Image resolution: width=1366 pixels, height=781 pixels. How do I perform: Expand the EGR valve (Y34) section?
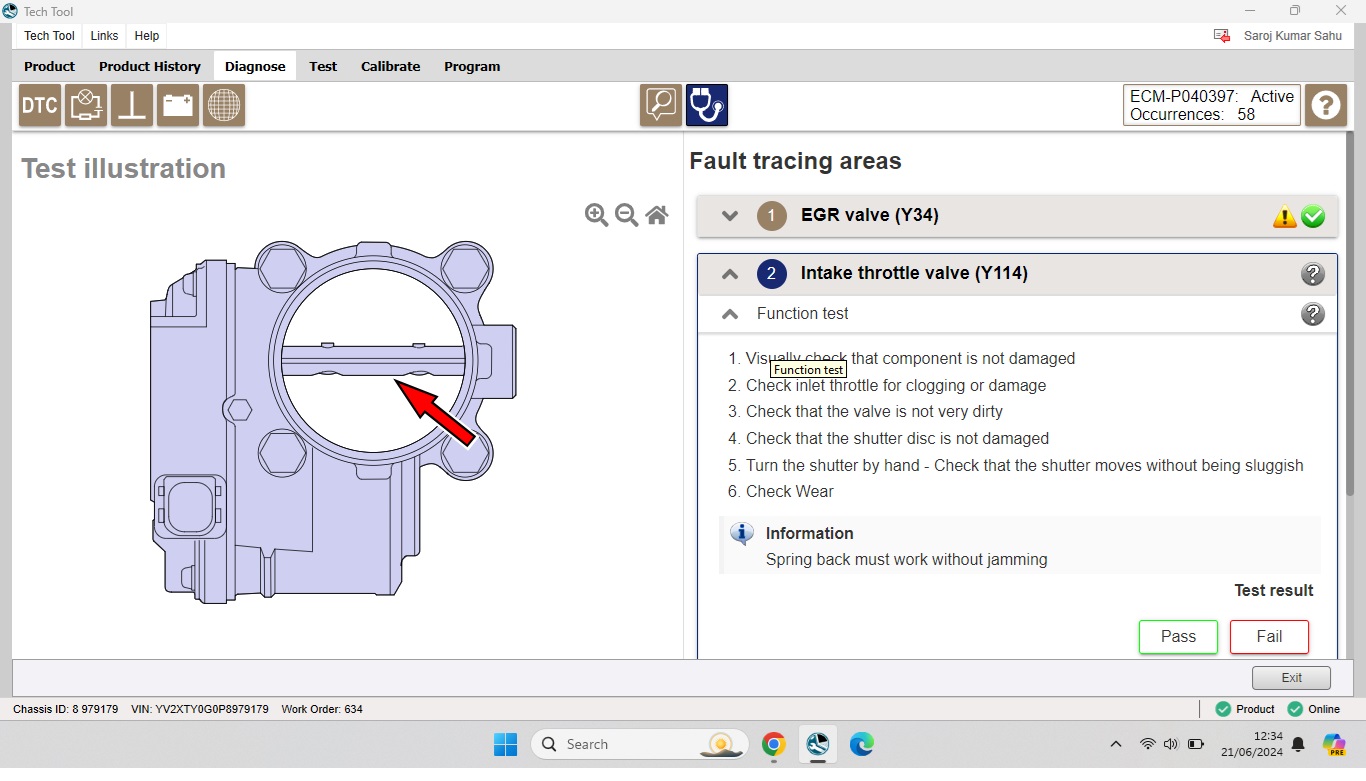[x=730, y=215]
